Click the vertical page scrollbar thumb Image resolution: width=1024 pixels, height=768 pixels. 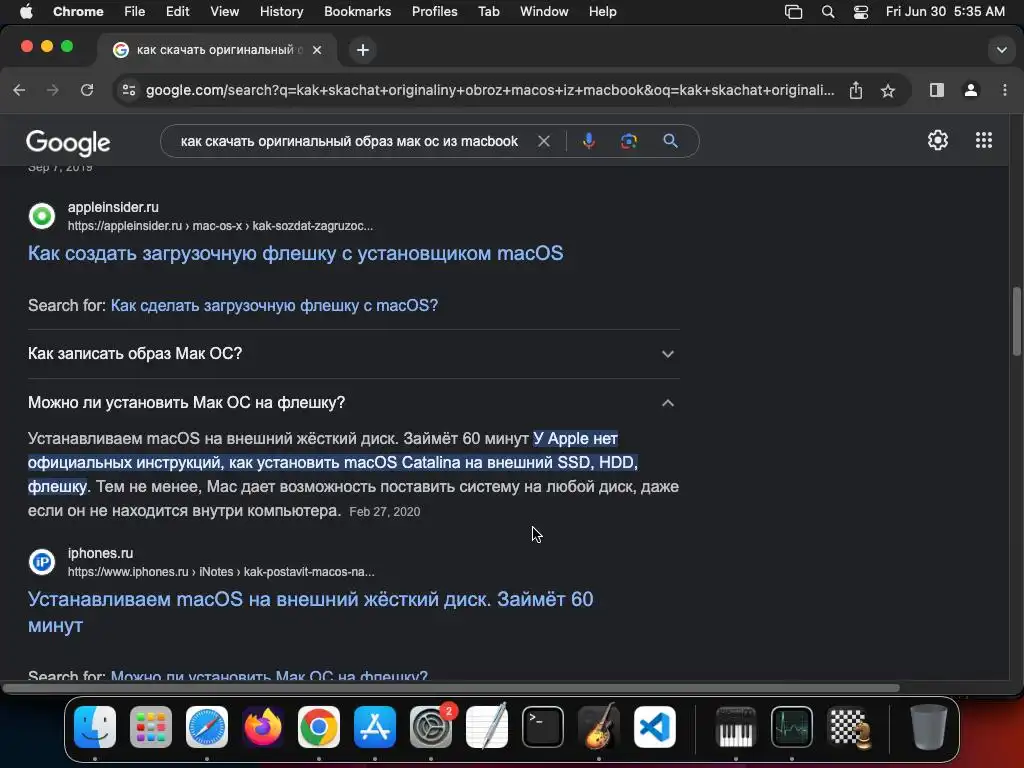(1016, 321)
